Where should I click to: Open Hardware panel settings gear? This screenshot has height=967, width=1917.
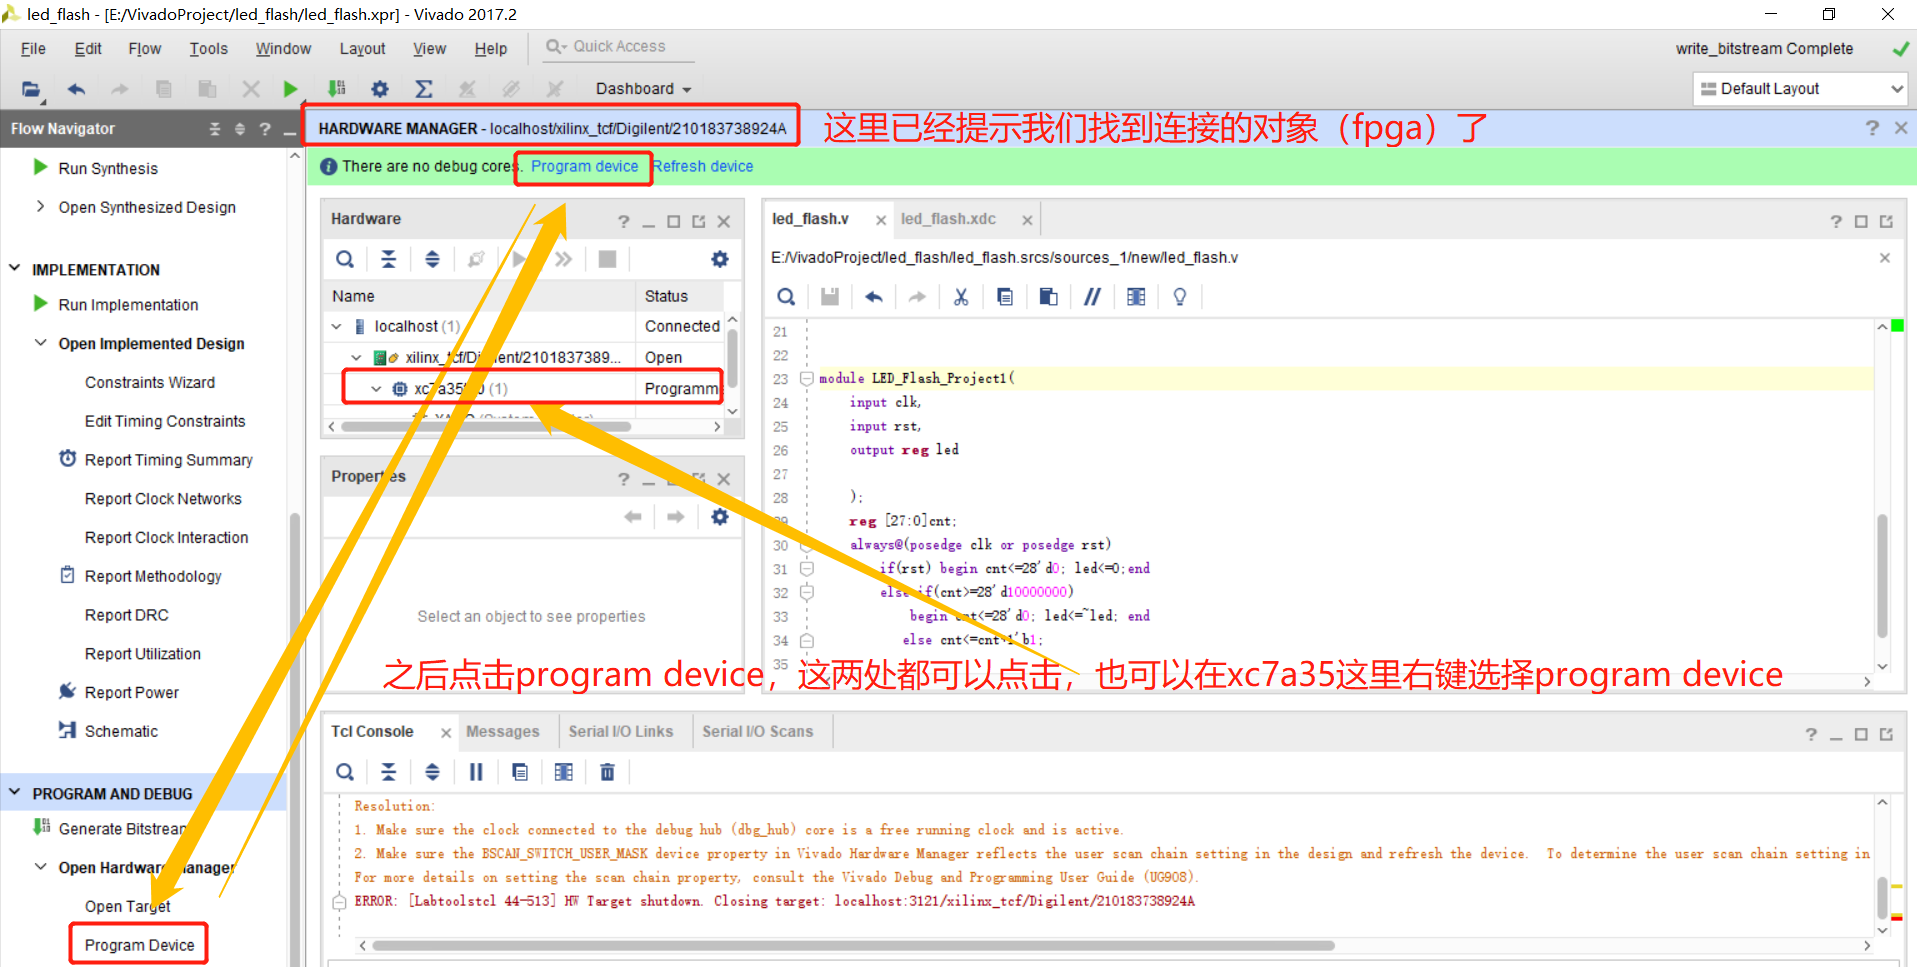click(720, 259)
